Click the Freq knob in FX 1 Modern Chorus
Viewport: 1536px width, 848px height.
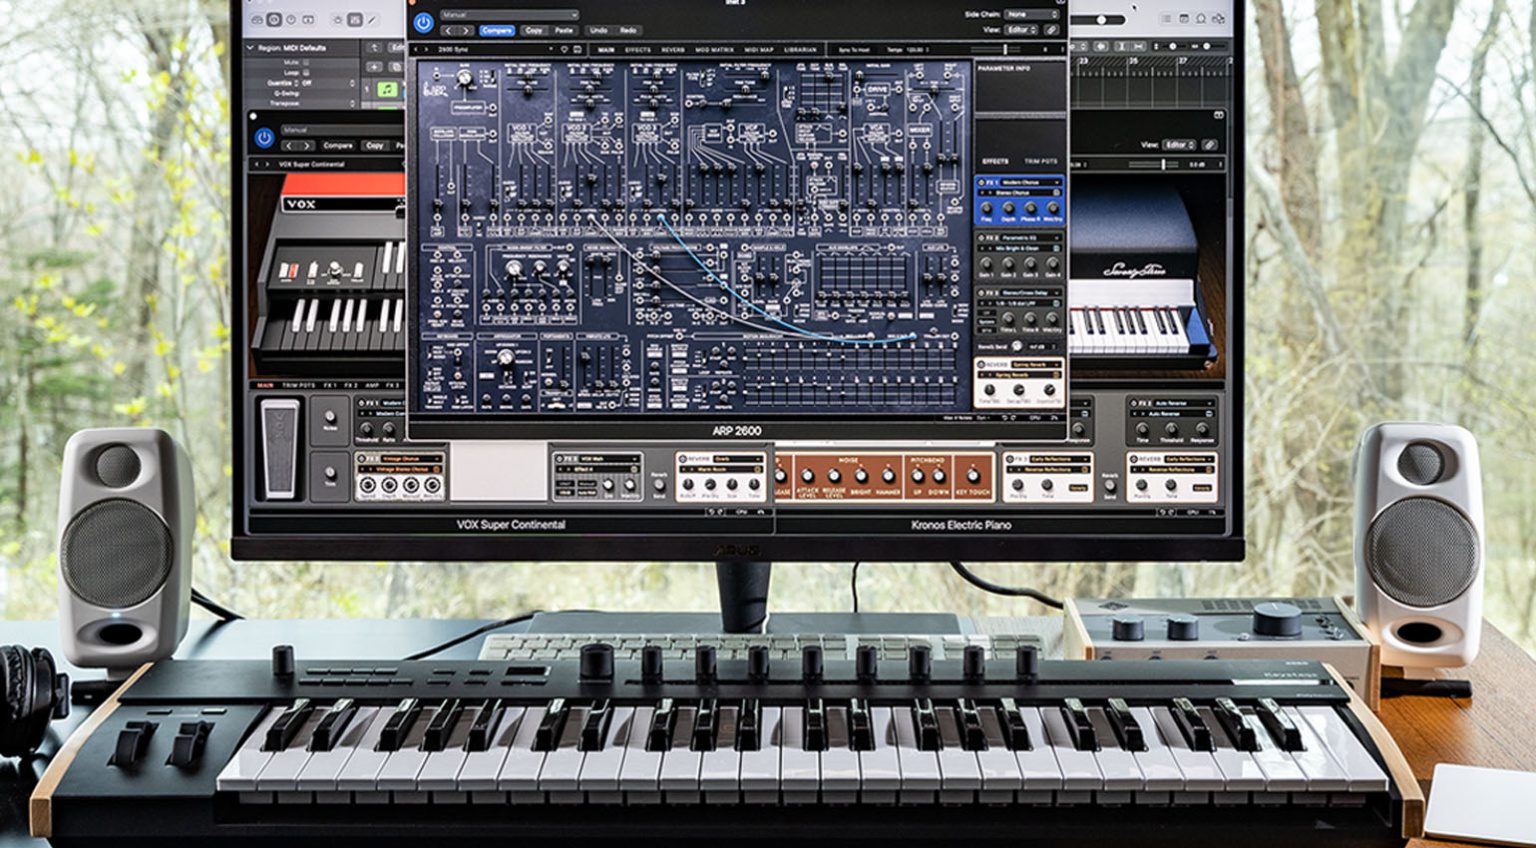point(987,207)
